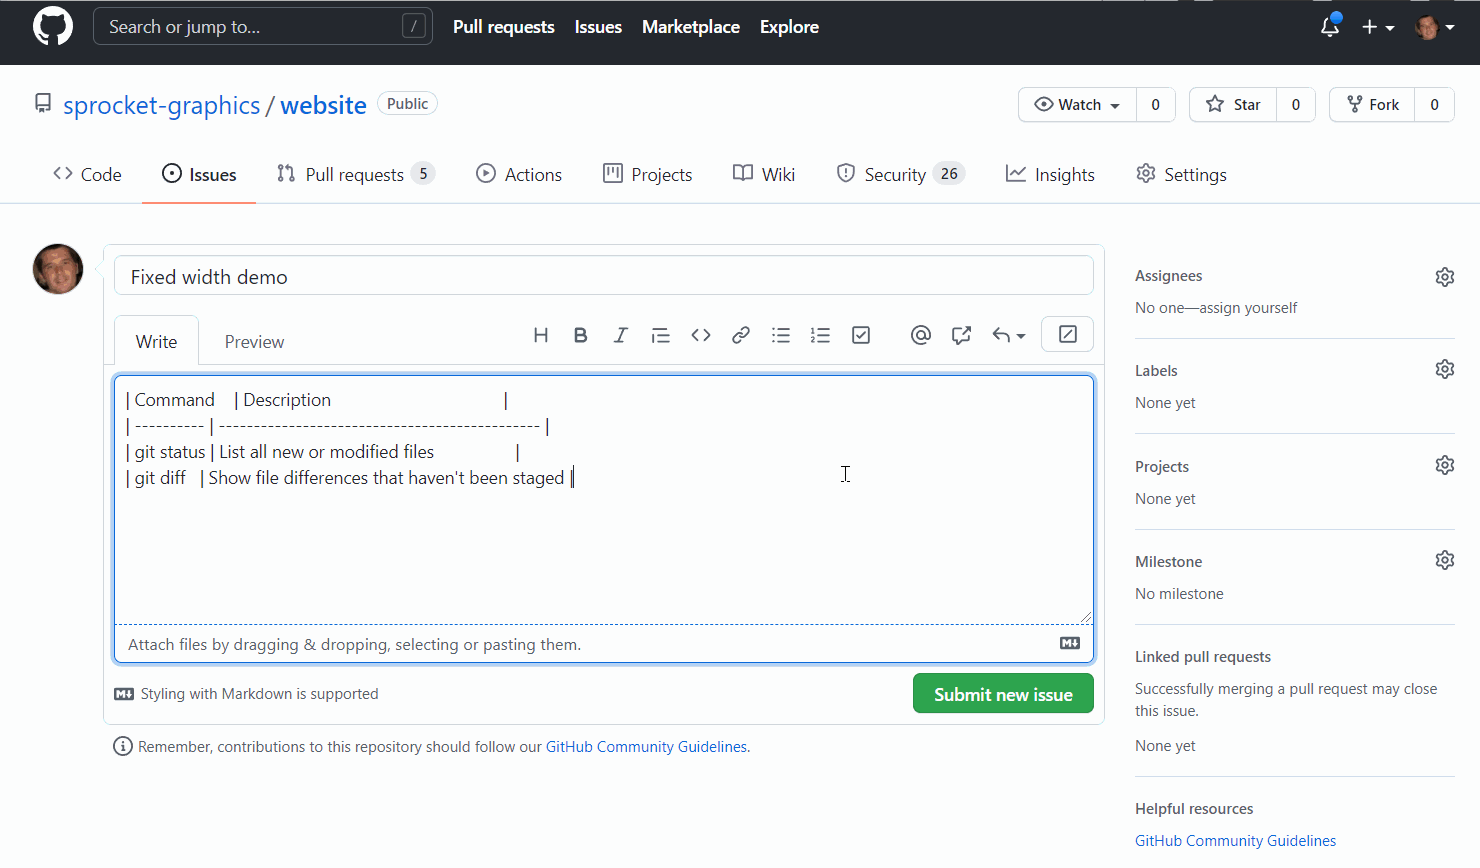Expand the editor to fullscreen
1480x868 pixels.
point(1067,334)
